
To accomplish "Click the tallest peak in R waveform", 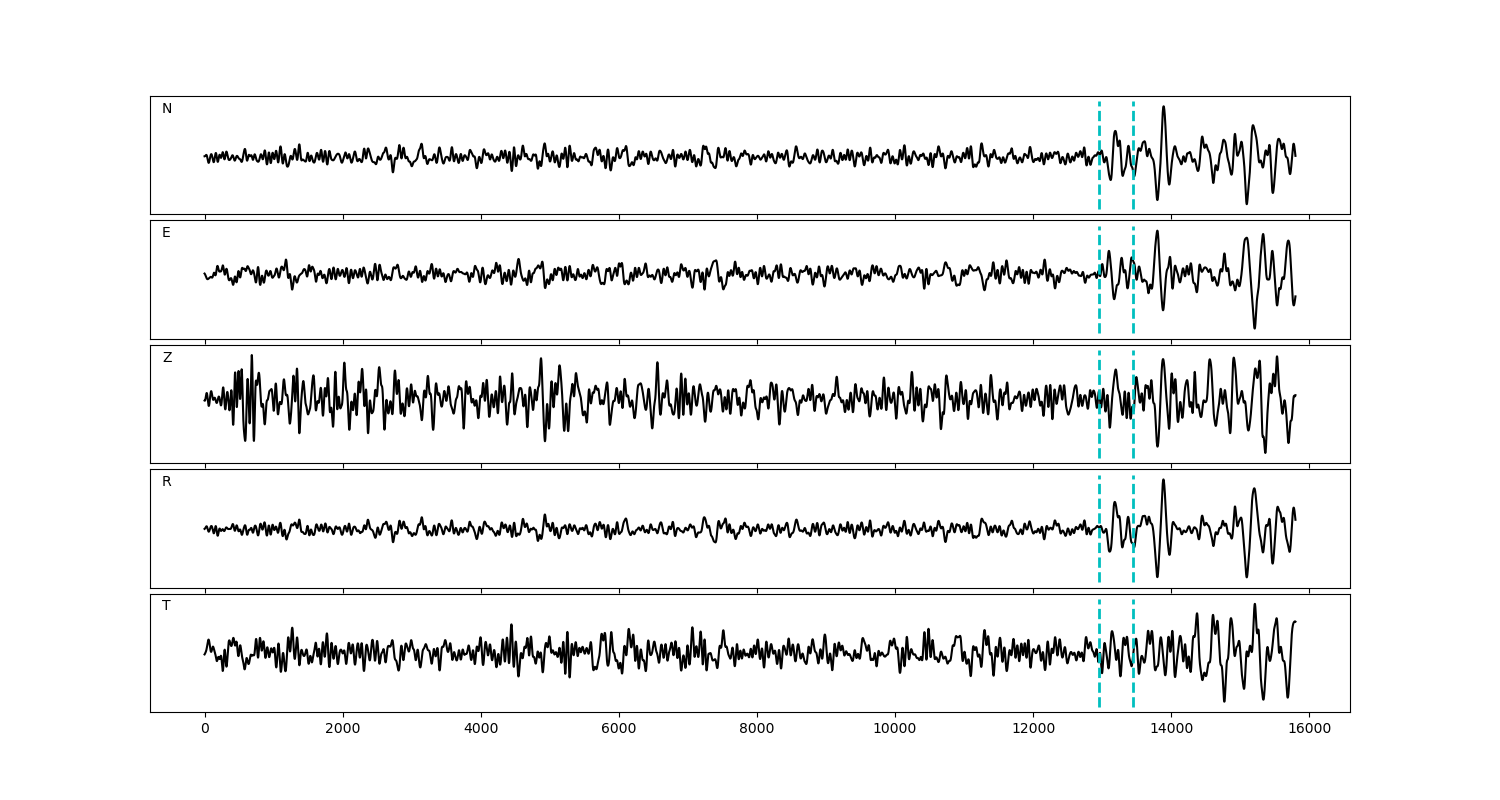I will point(1163,480).
